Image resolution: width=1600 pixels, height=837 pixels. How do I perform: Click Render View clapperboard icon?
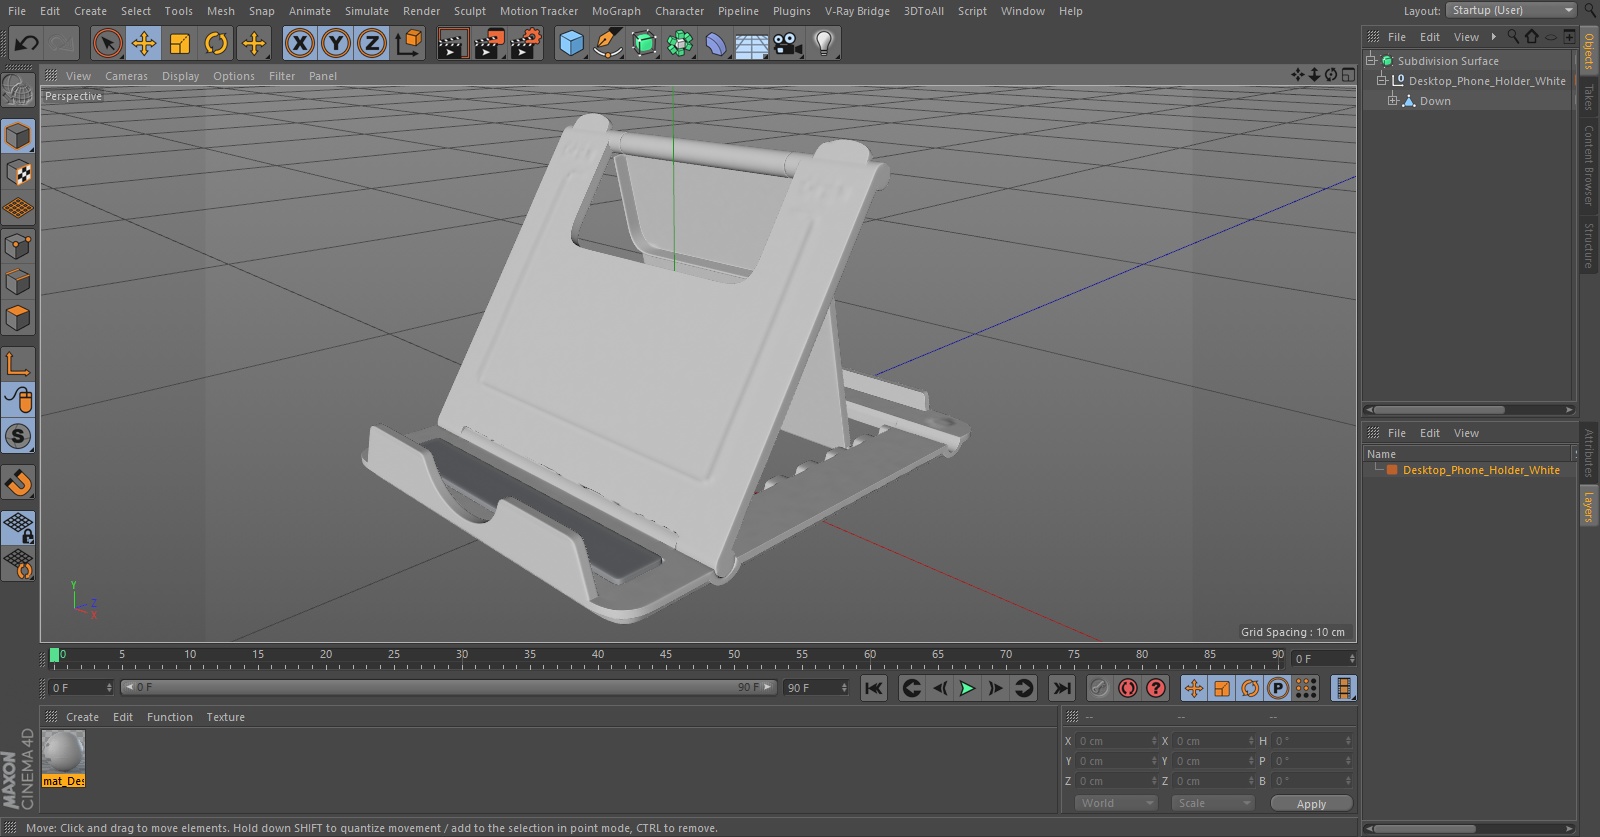pos(452,43)
